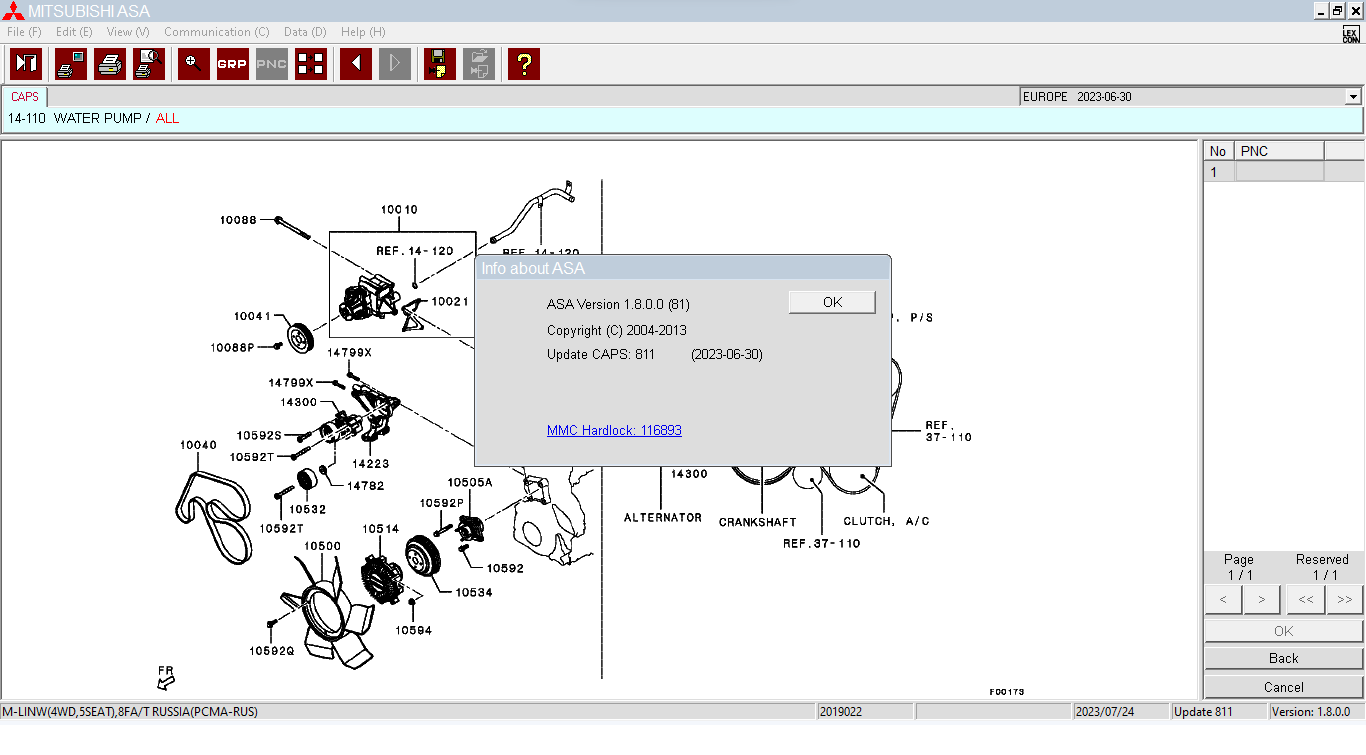The width and height of the screenshot is (1366, 755).
Task: Open the Help question mark icon
Action: click(523, 64)
